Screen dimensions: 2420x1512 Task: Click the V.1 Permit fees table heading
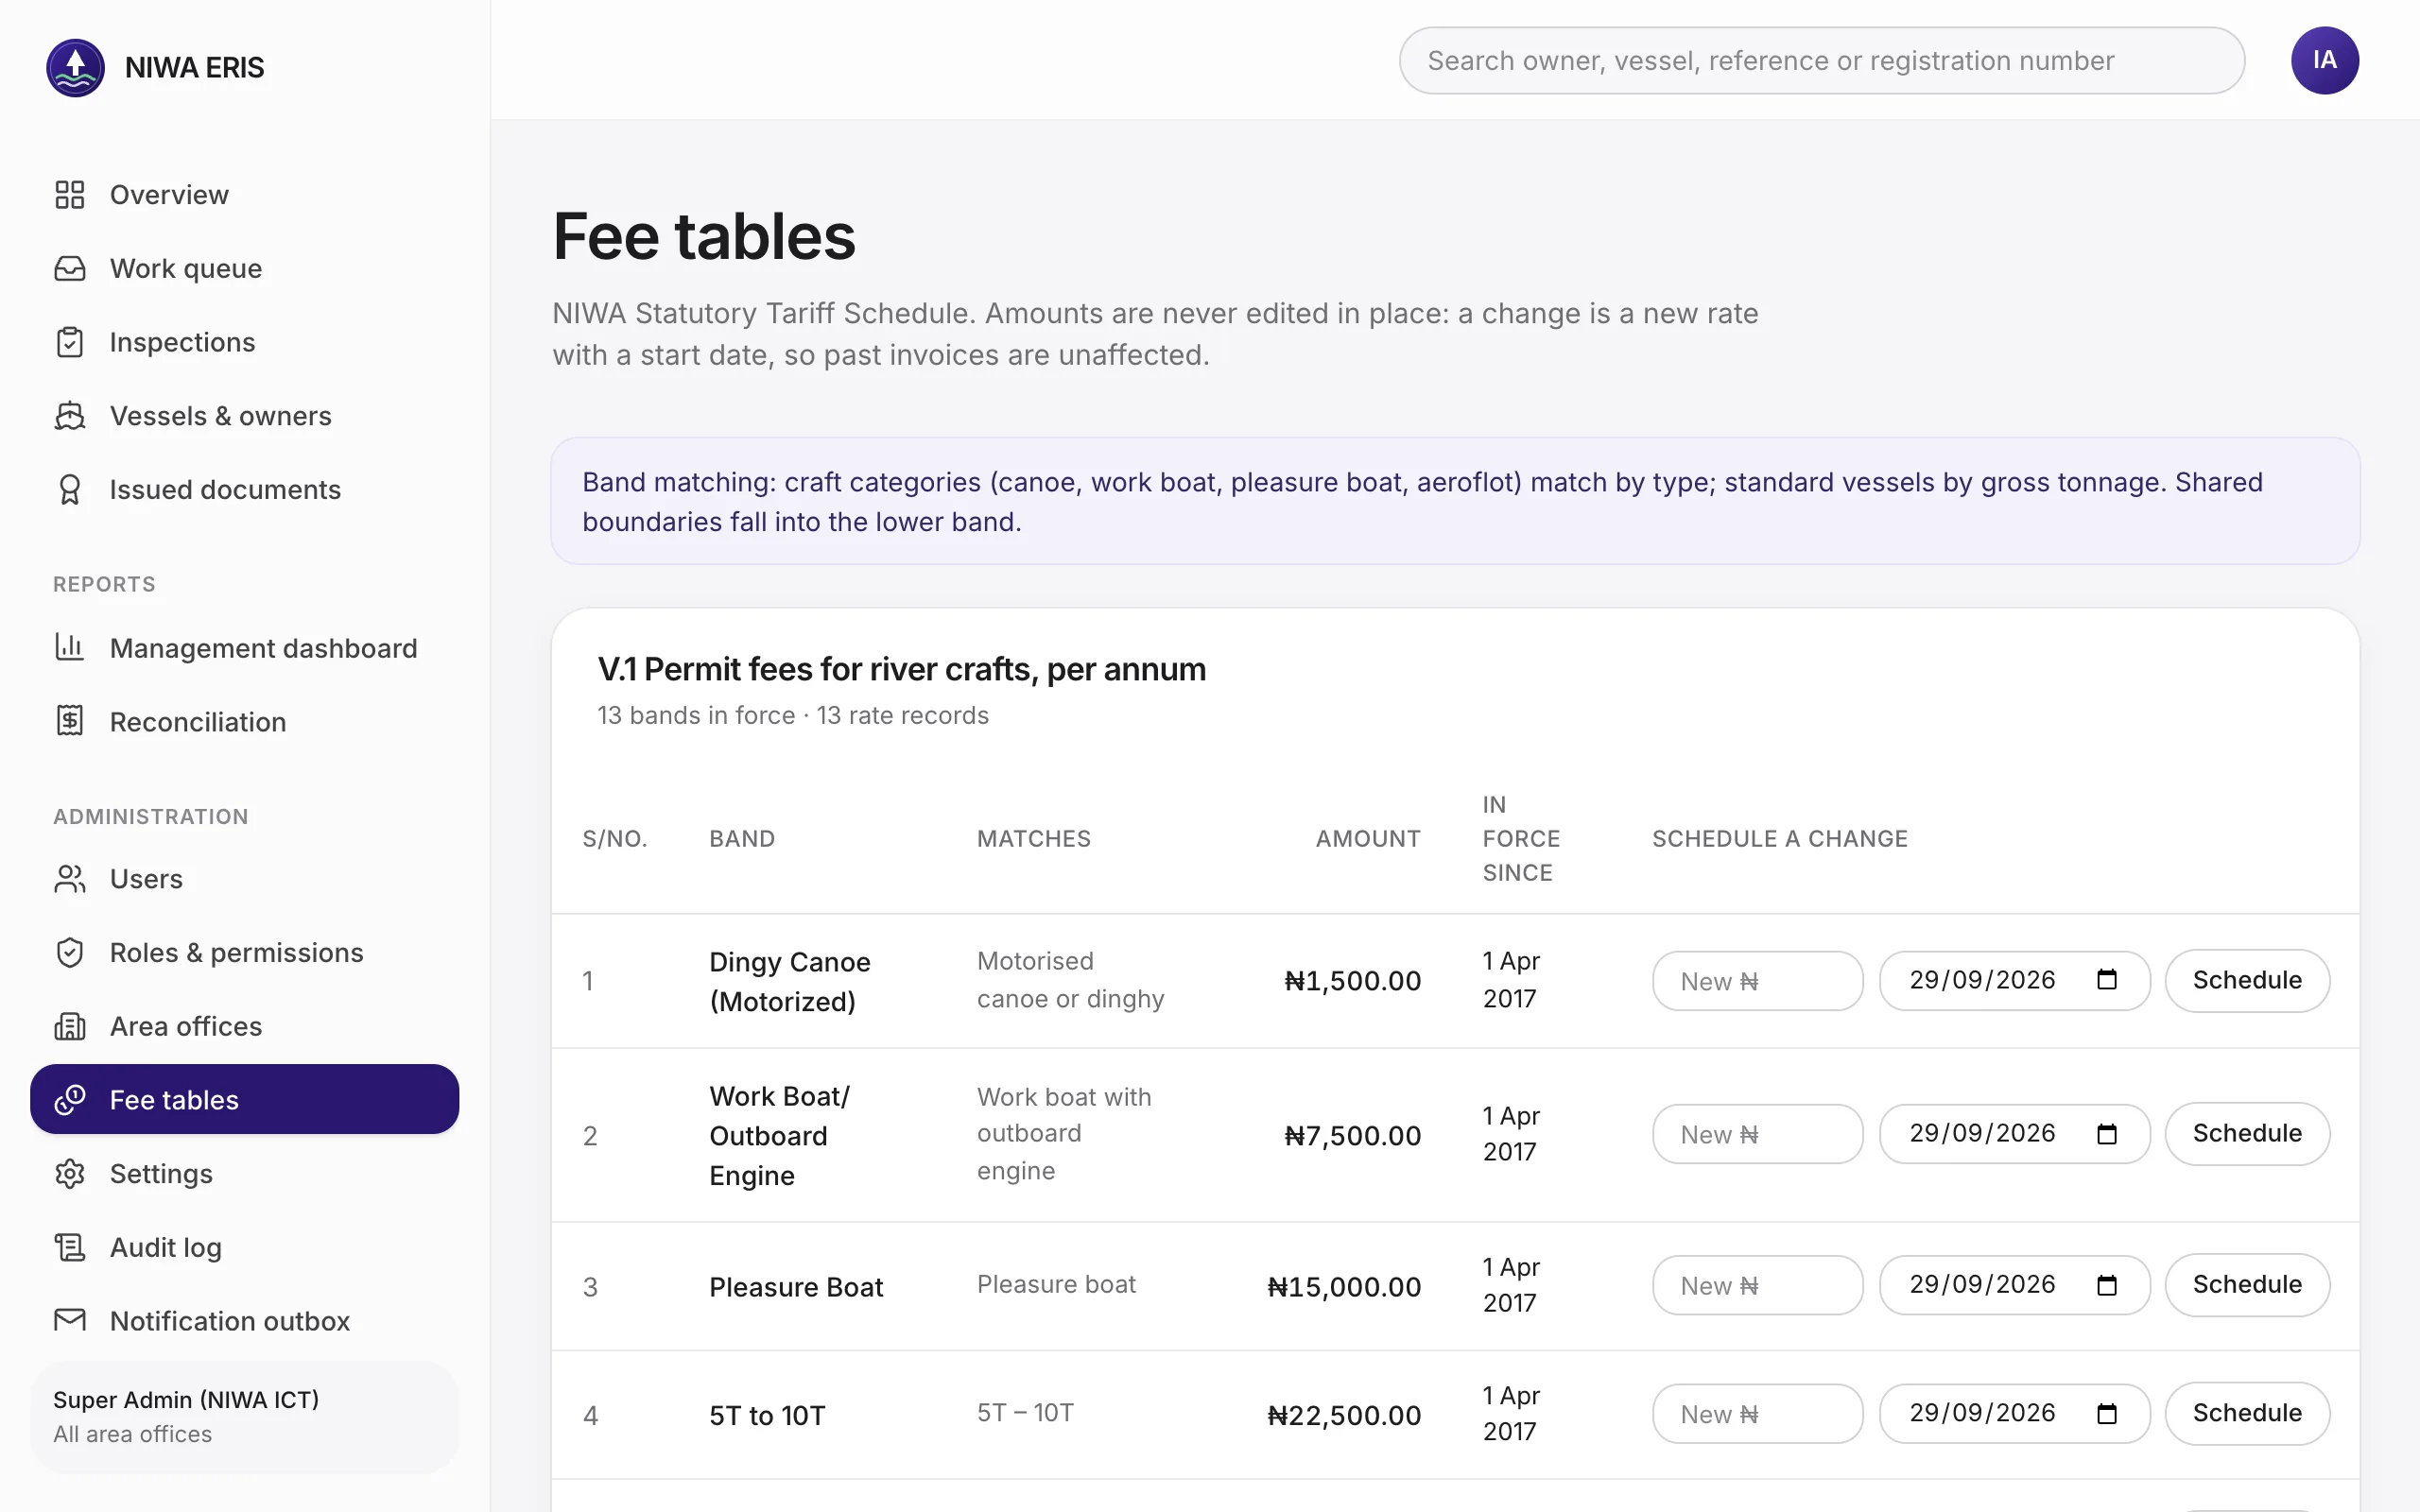point(902,669)
